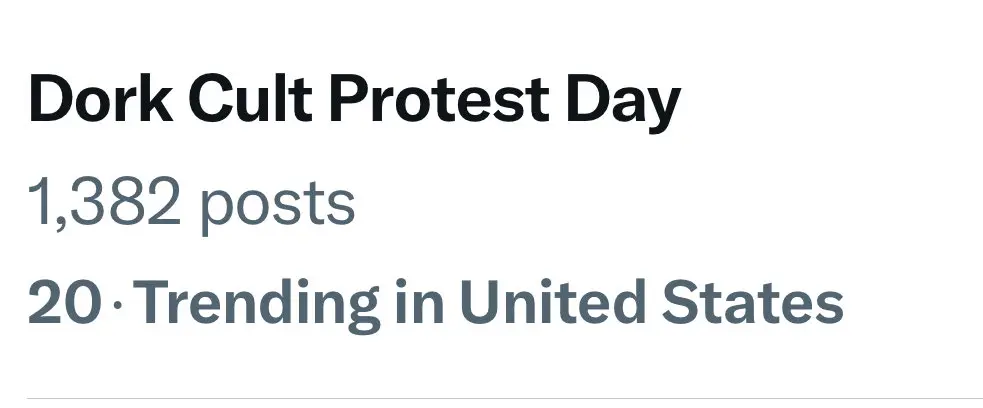Click the word States in the subtitle

tap(763, 303)
